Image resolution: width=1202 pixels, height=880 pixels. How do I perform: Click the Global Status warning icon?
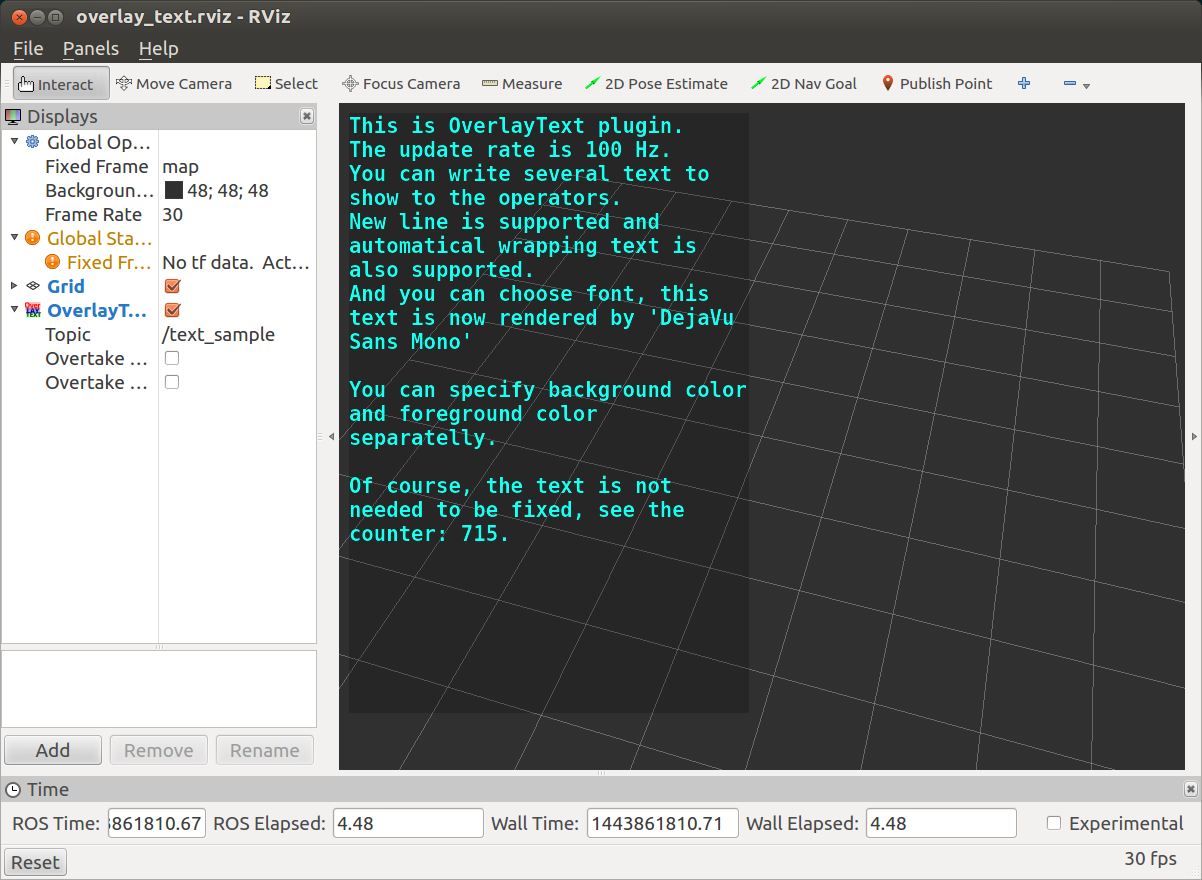[33, 238]
